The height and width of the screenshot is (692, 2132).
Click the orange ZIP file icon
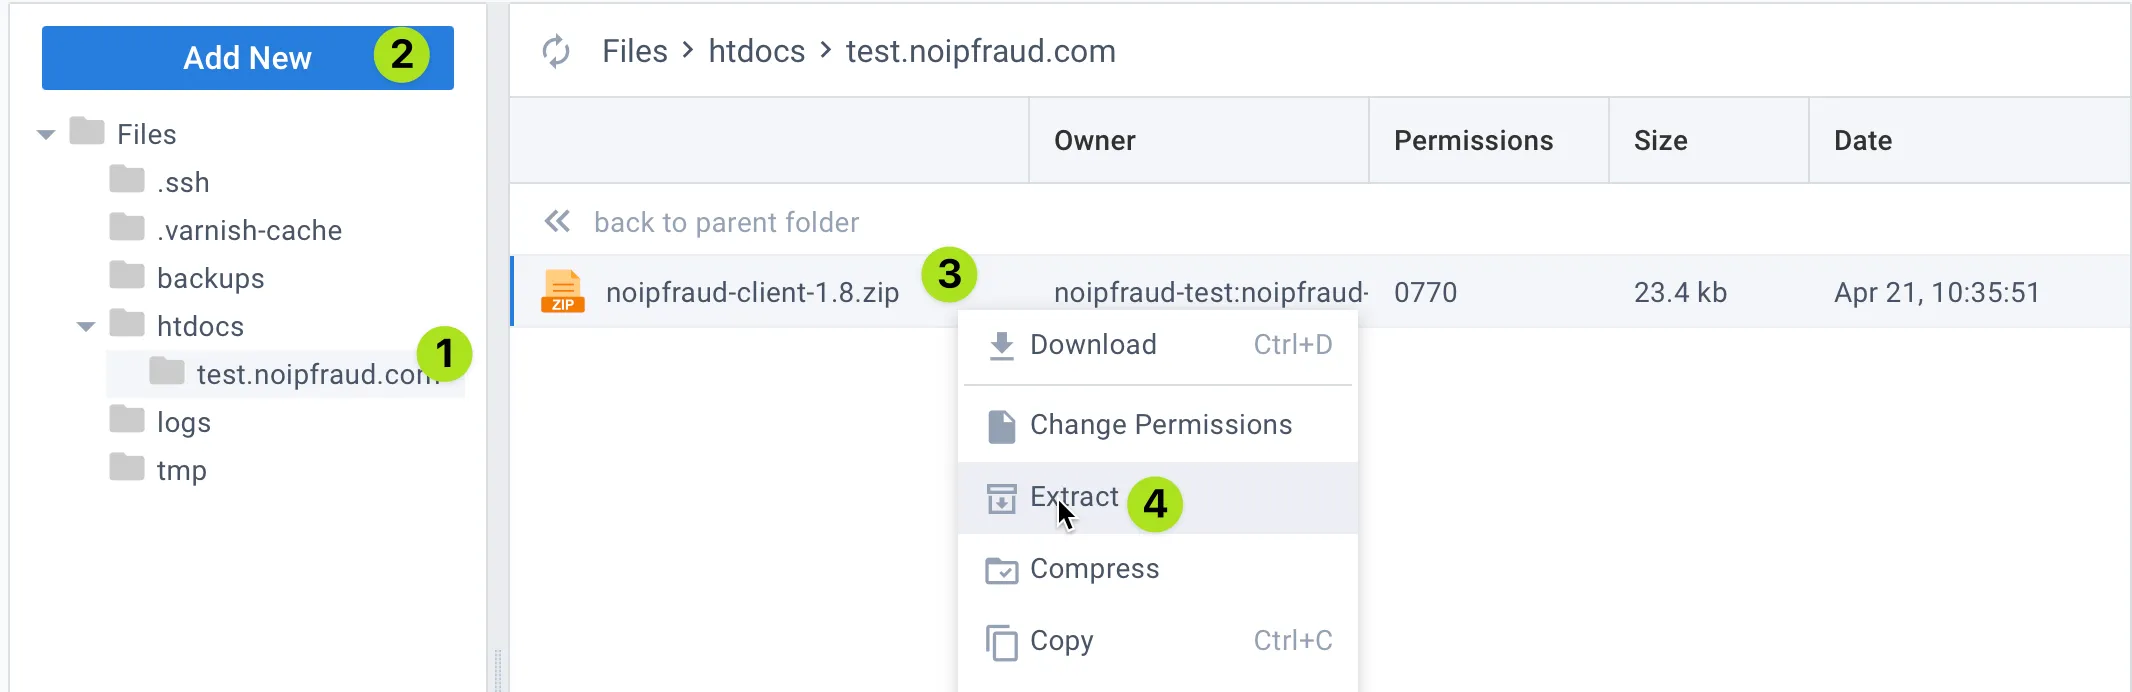tap(563, 292)
